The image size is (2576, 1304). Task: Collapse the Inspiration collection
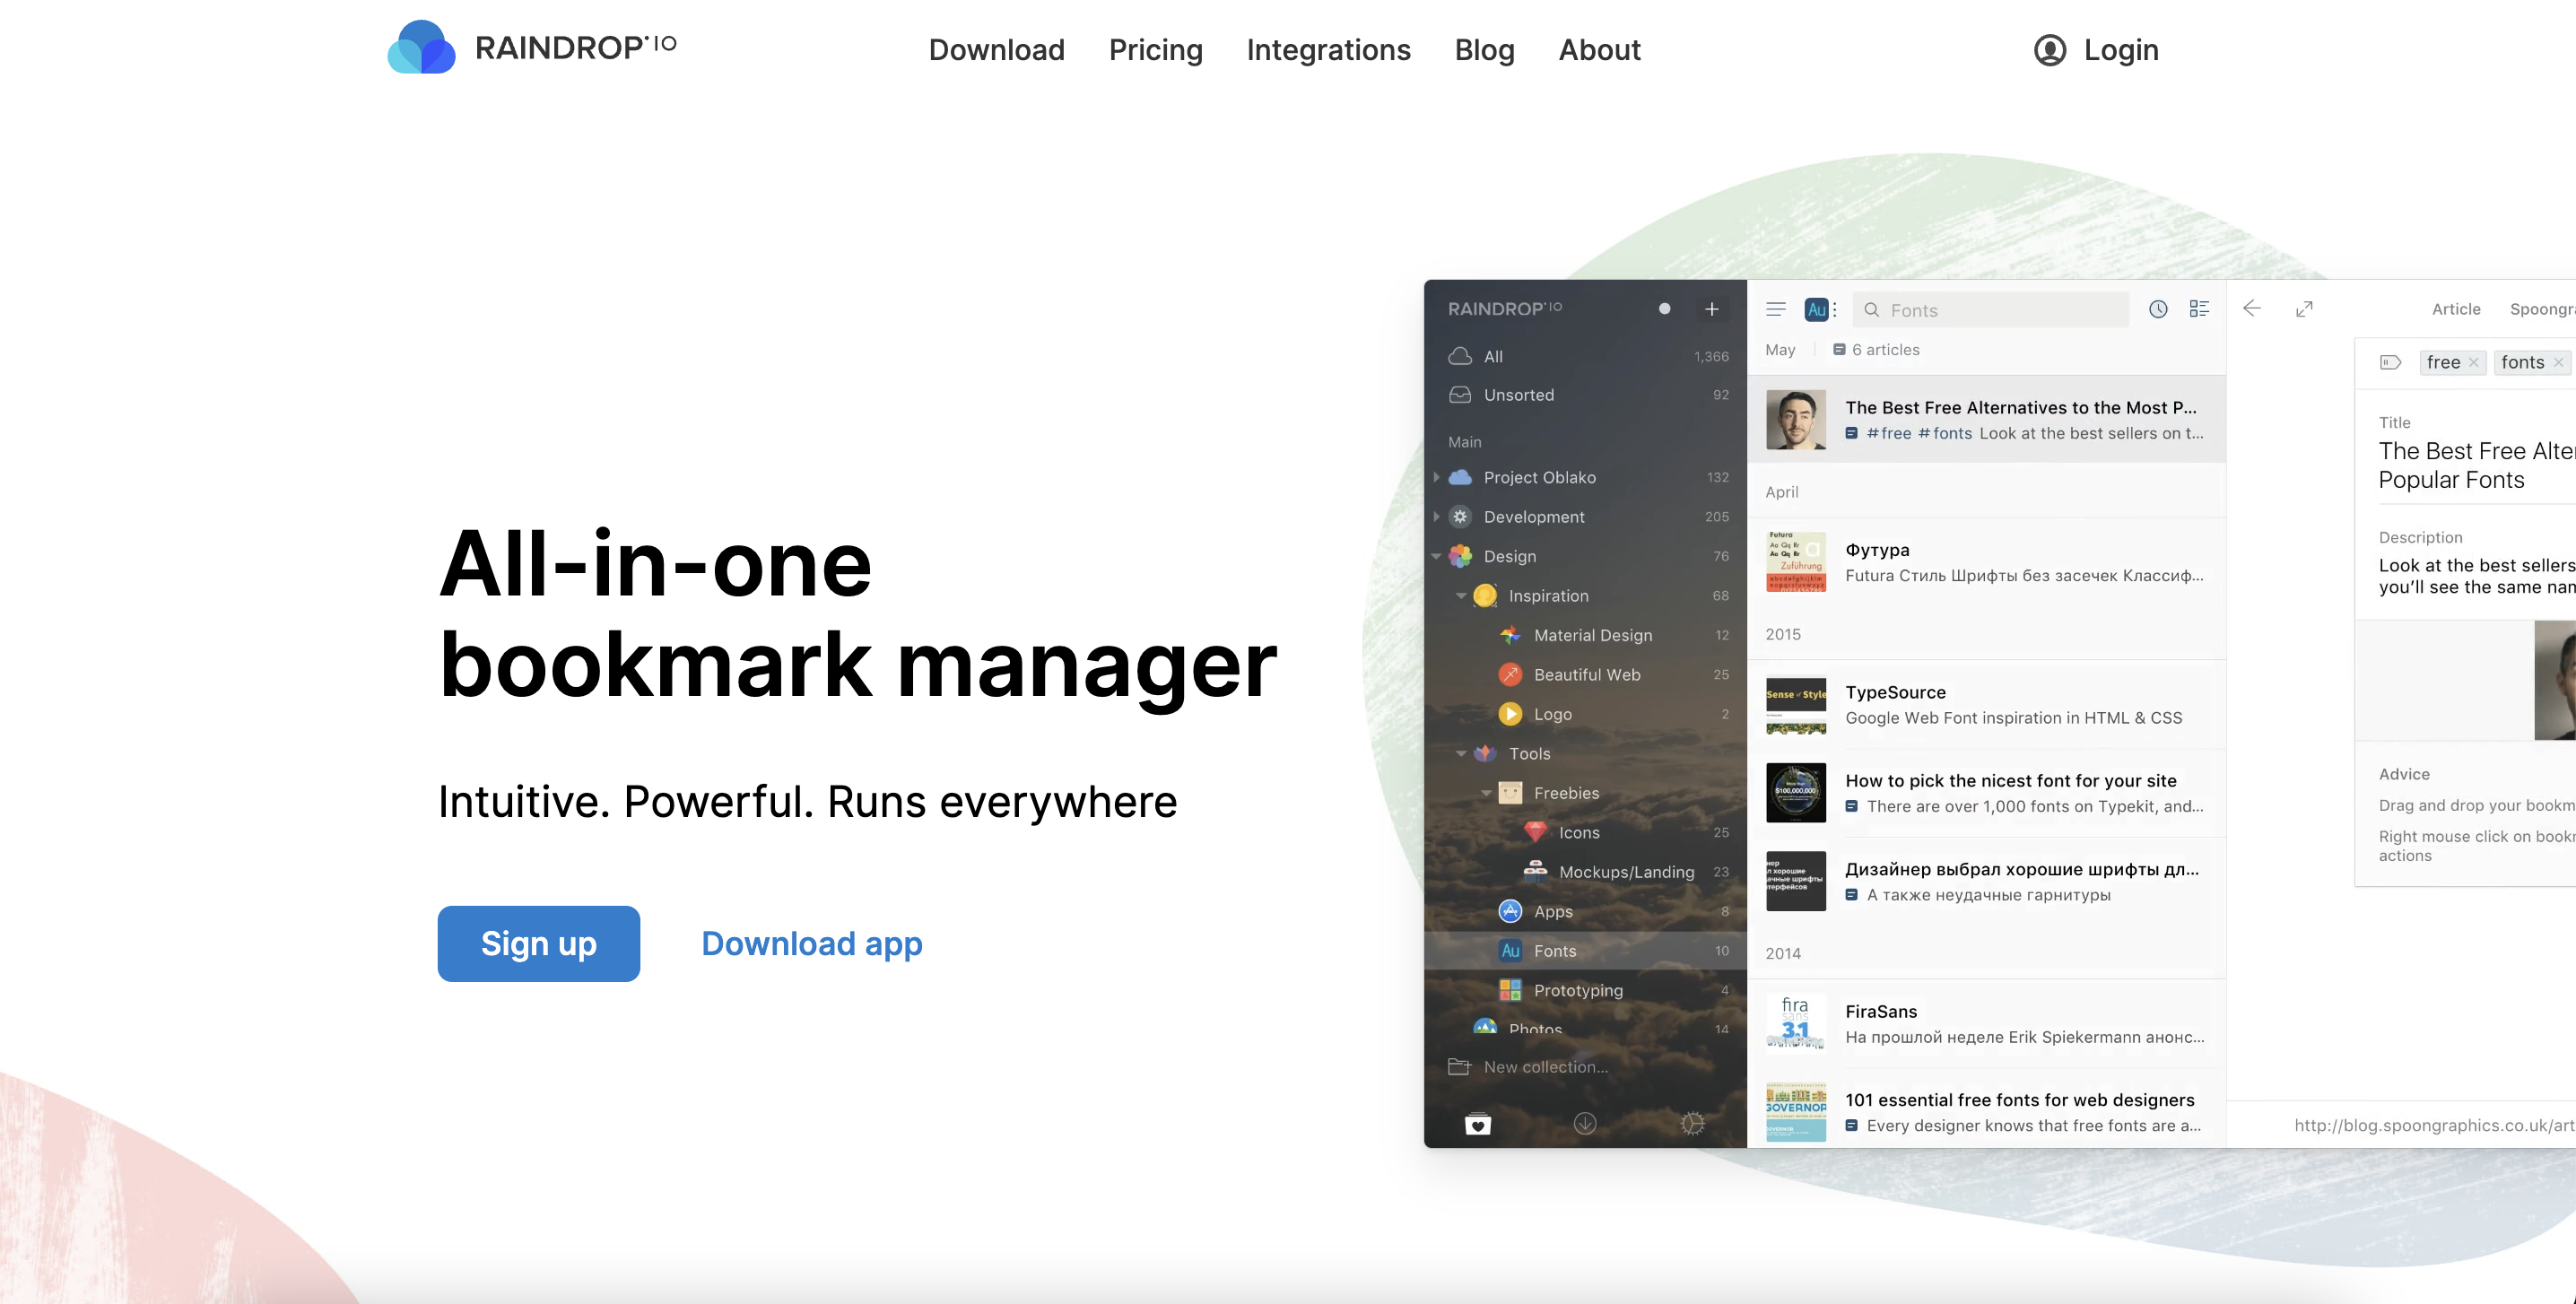pos(1461,596)
